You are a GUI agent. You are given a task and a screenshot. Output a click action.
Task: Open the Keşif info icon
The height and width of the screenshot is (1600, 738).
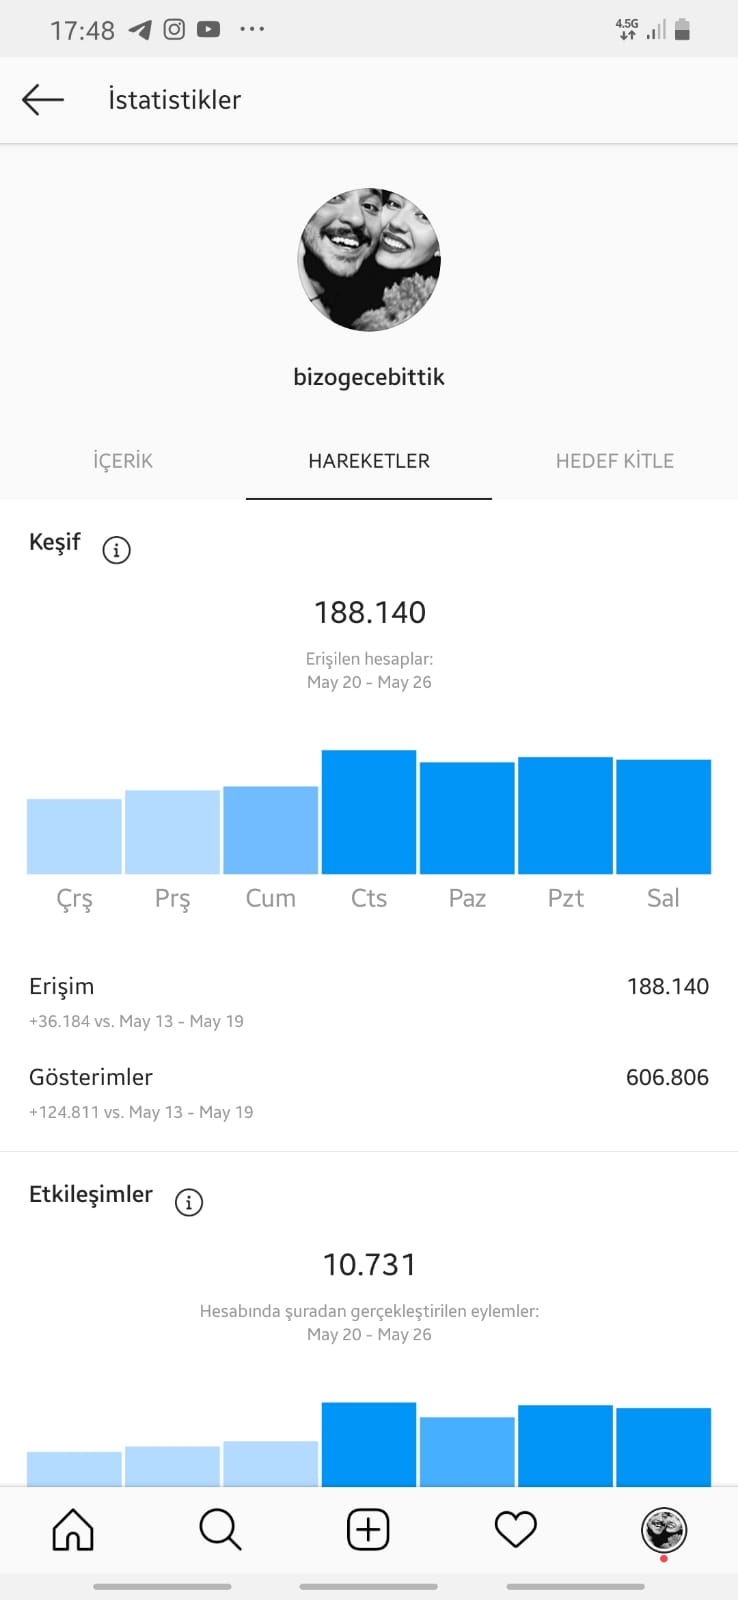[116, 549]
